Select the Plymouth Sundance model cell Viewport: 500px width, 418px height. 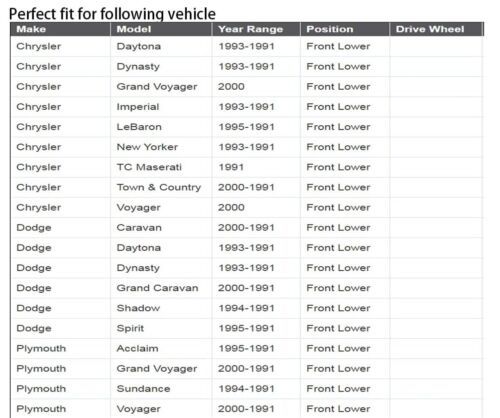(161, 389)
